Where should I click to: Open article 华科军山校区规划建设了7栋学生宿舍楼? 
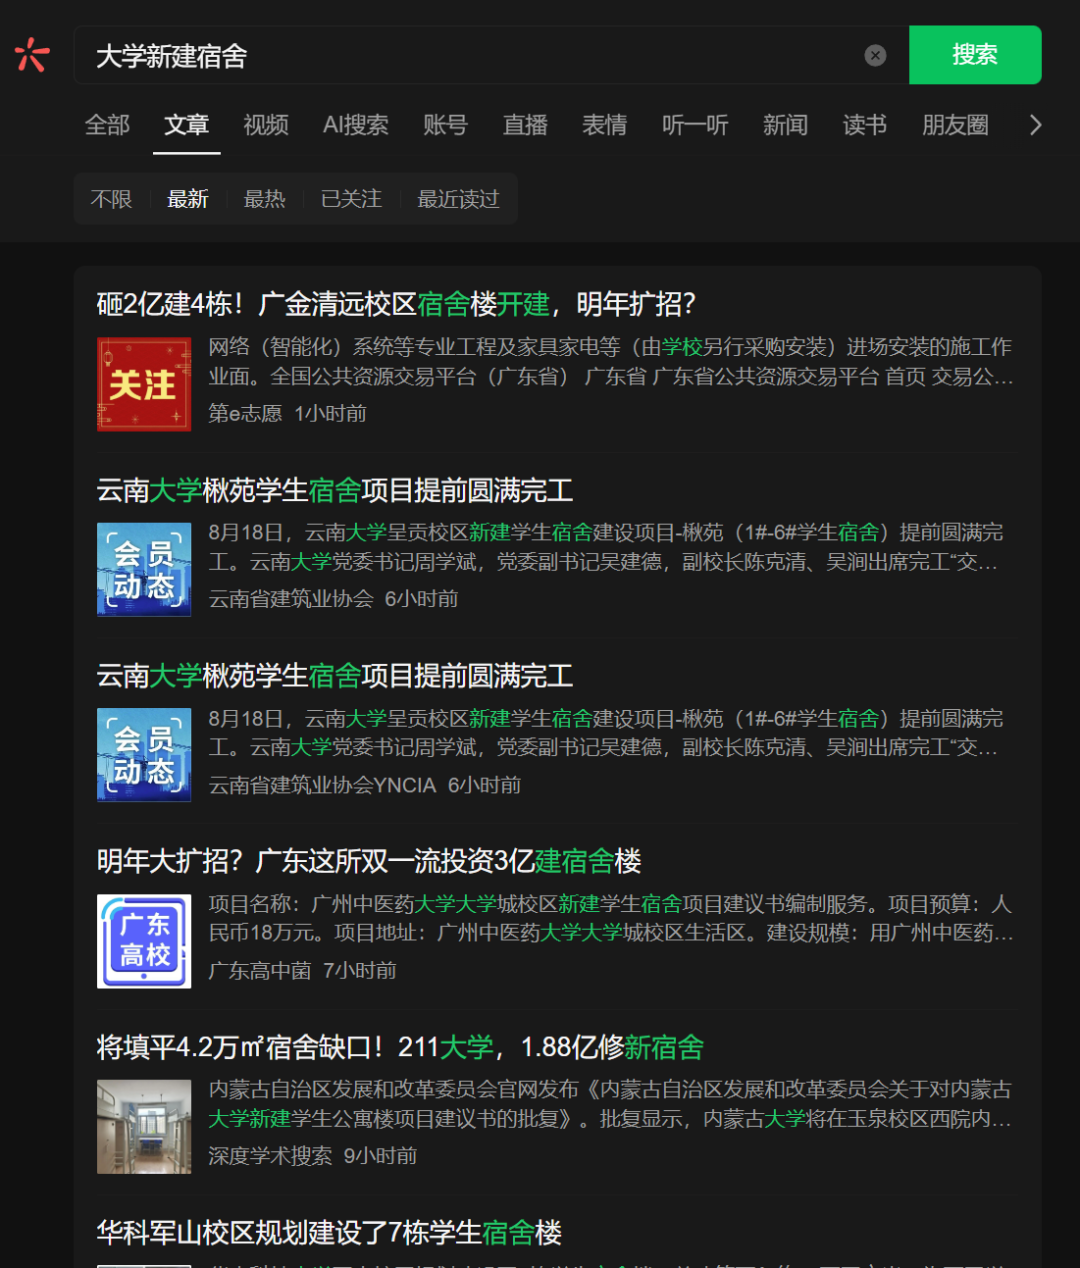pyautogui.click(x=329, y=1233)
